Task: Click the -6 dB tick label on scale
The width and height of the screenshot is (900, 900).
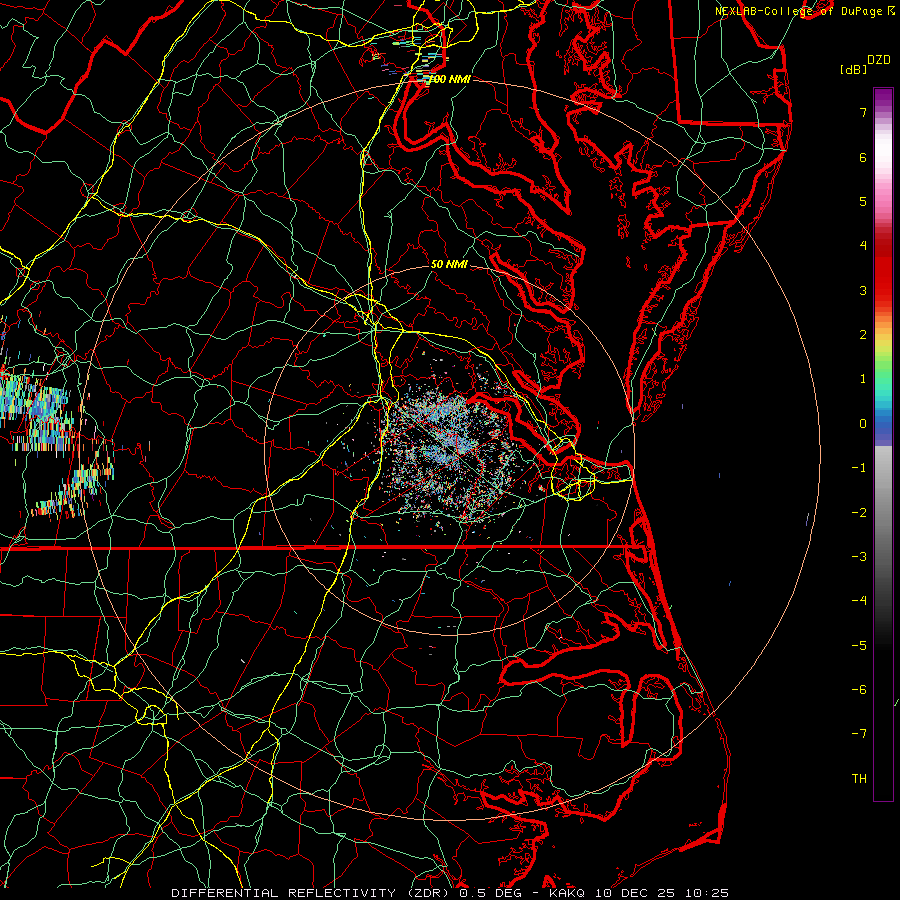Action: (x=859, y=690)
